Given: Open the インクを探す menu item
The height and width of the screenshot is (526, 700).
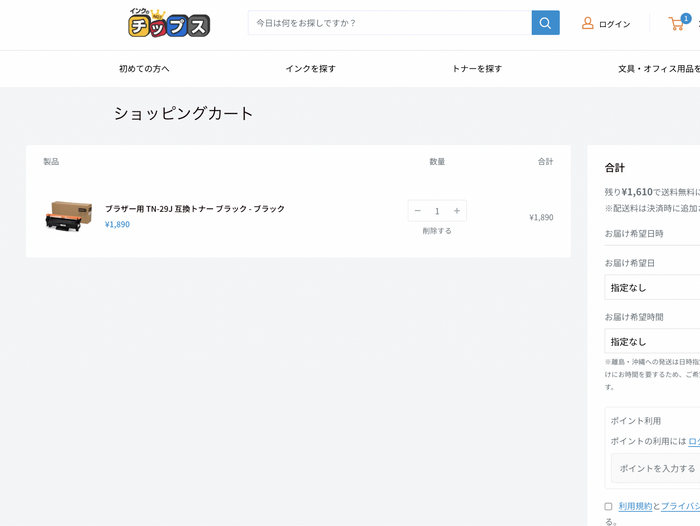Looking at the screenshot, I should (x=310, y=69).
